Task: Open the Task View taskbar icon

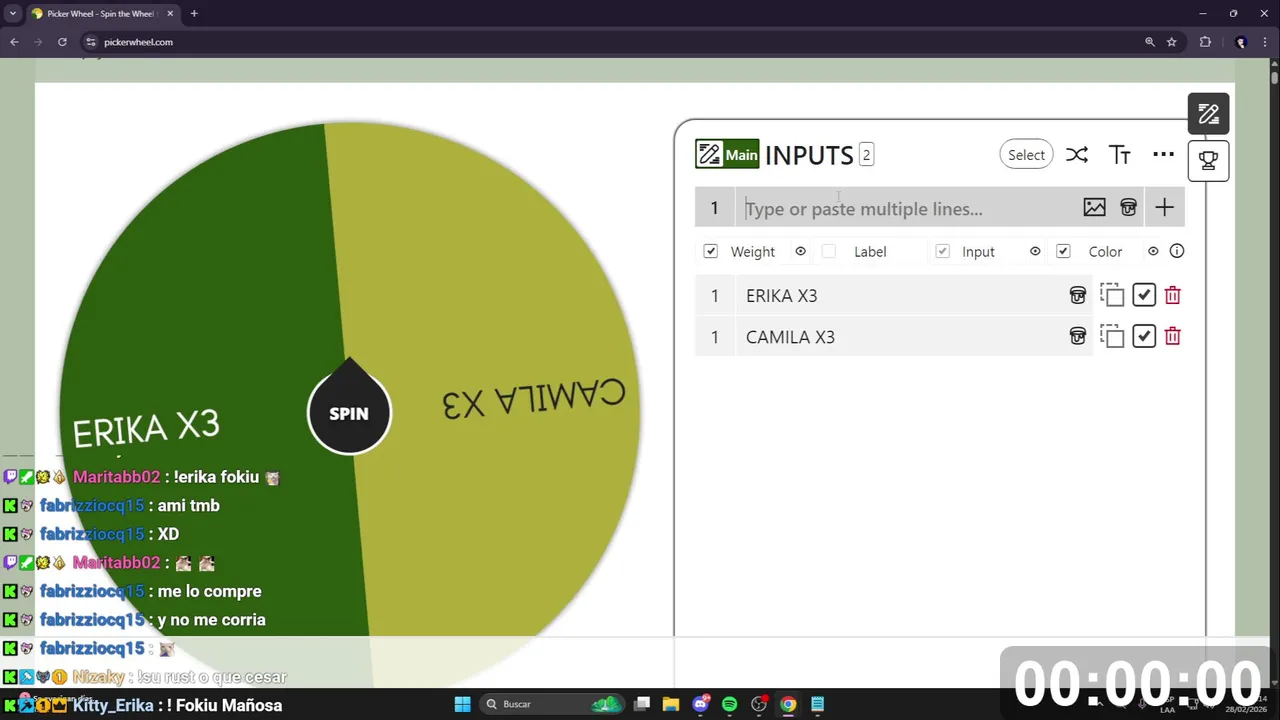Action: click(642, 704)
